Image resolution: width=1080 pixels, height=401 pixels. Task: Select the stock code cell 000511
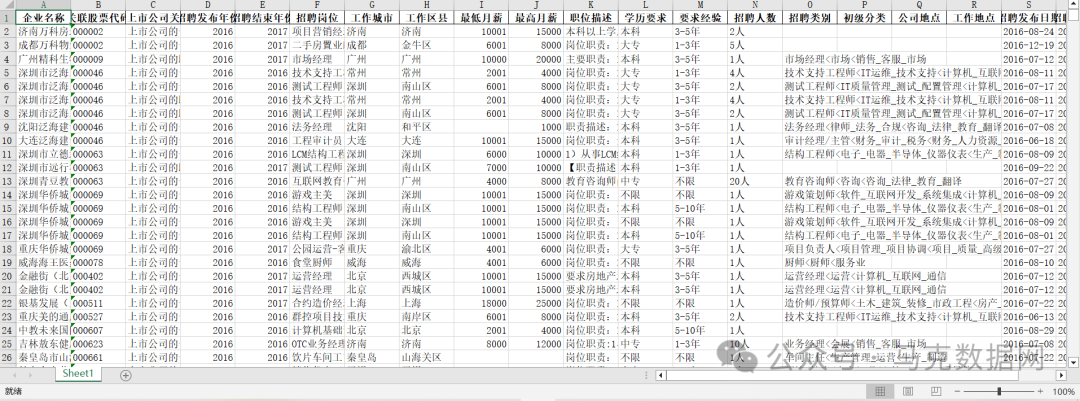coord(98,303)
